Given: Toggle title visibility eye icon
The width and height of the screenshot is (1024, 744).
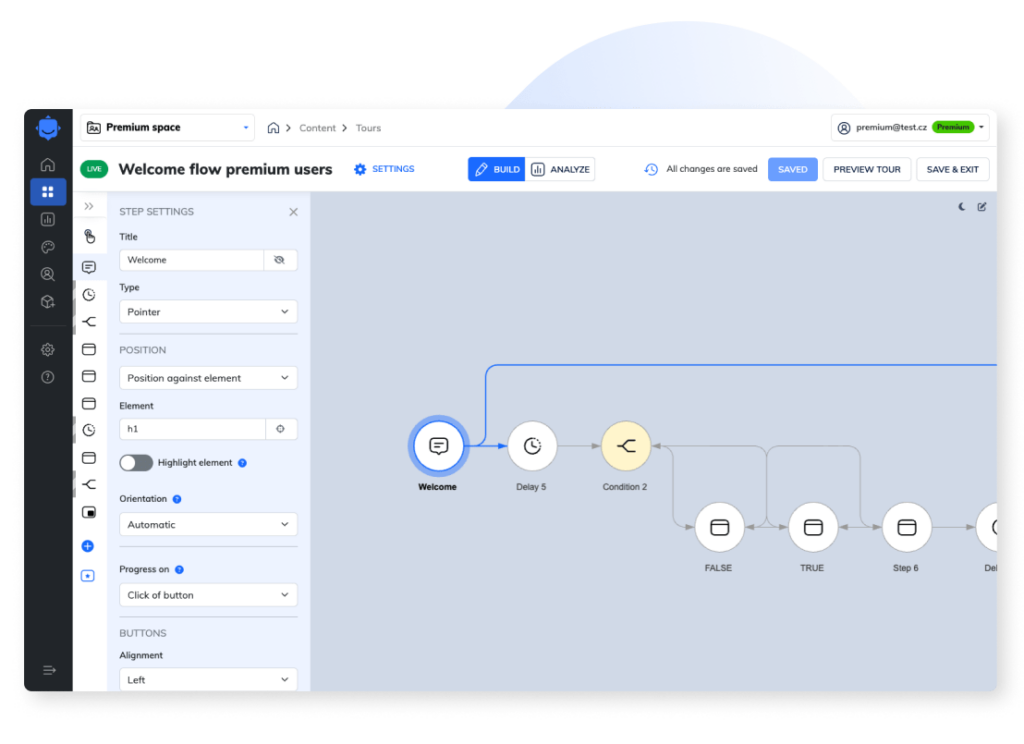Looking at the screenshot, I should (x=280, y=260).
